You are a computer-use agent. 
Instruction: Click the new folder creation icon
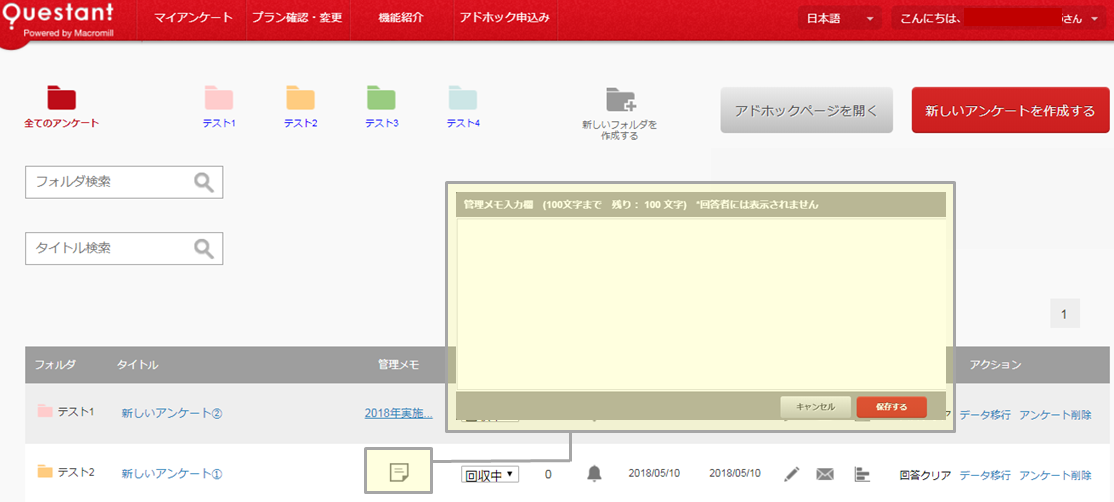coord(621,100)
